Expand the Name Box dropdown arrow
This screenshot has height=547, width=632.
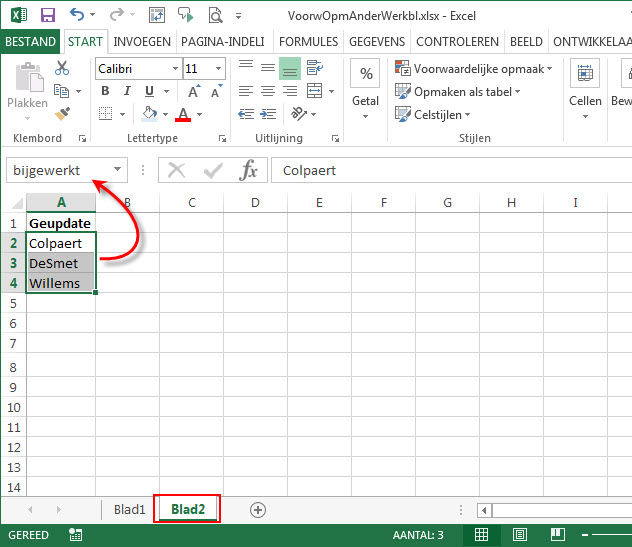117,169
